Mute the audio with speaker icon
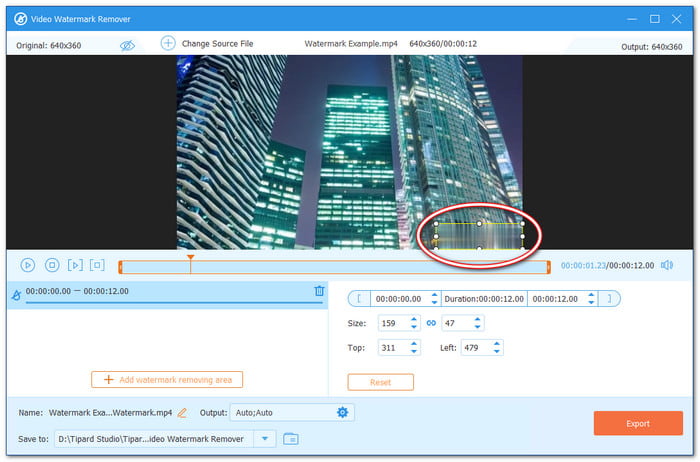The width and height of the screenshot is (700, 462). (667, 265)
